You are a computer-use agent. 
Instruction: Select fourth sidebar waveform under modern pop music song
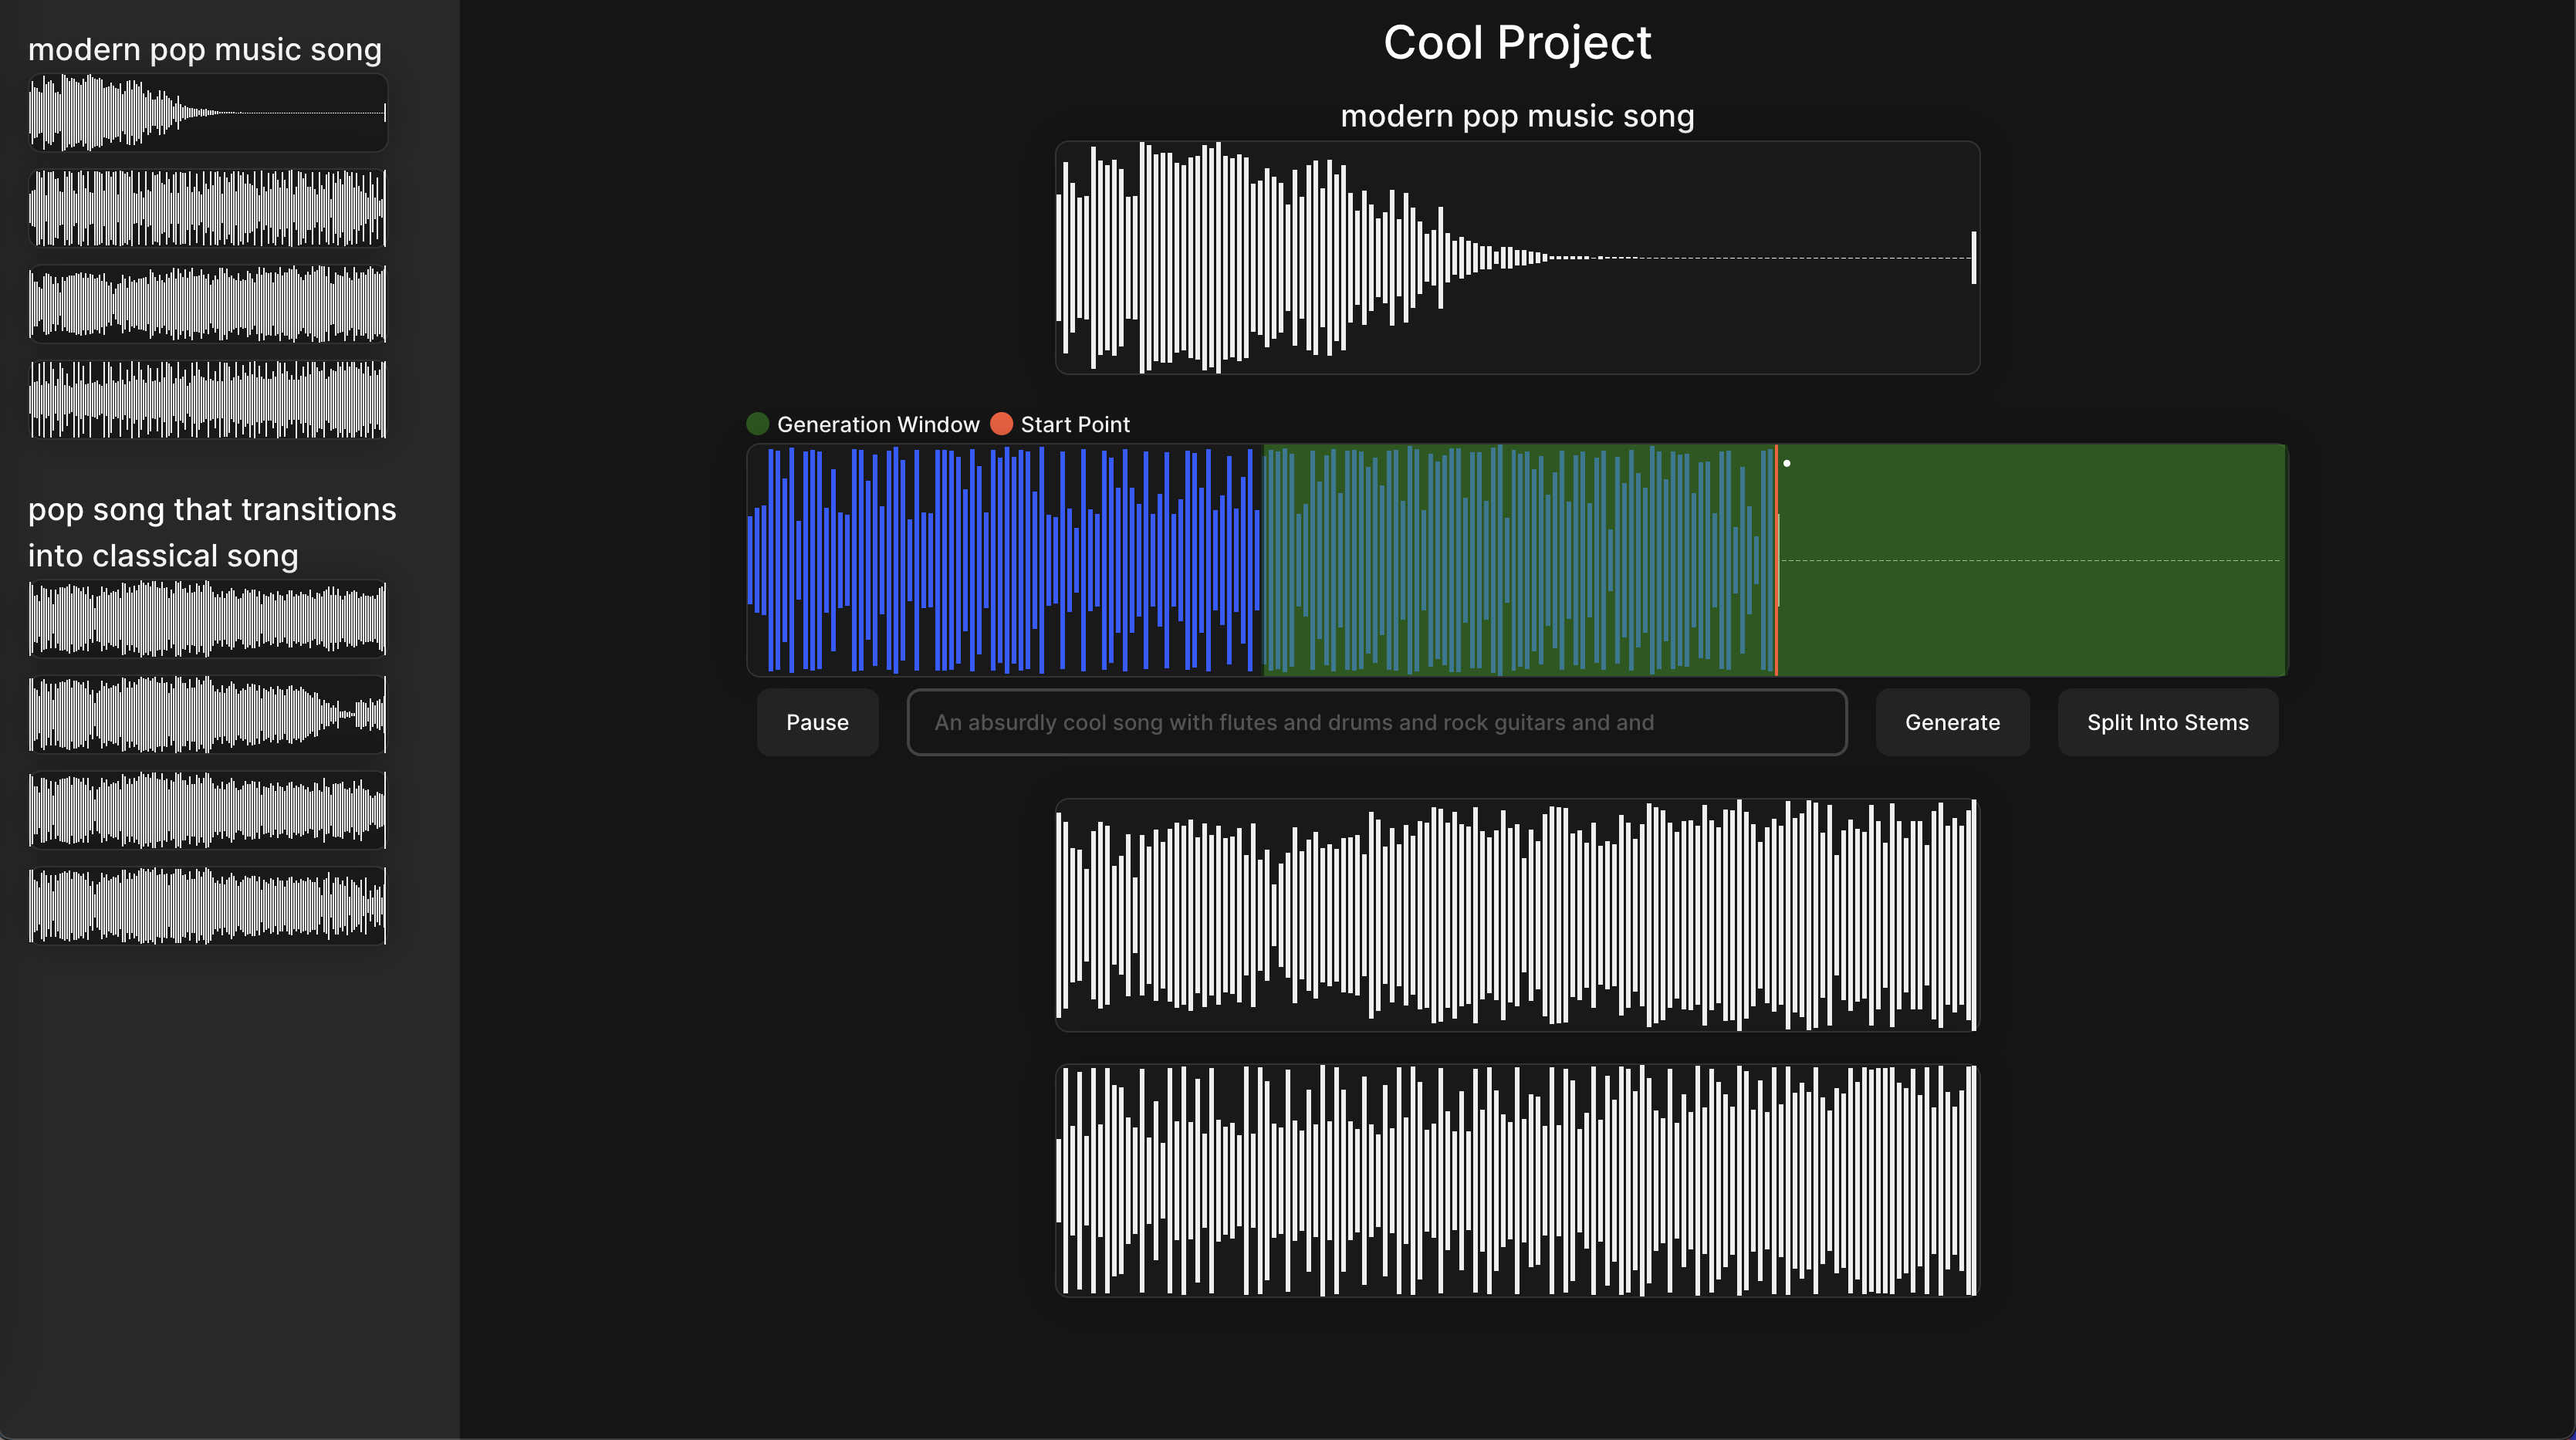click(x=207, y=400)
